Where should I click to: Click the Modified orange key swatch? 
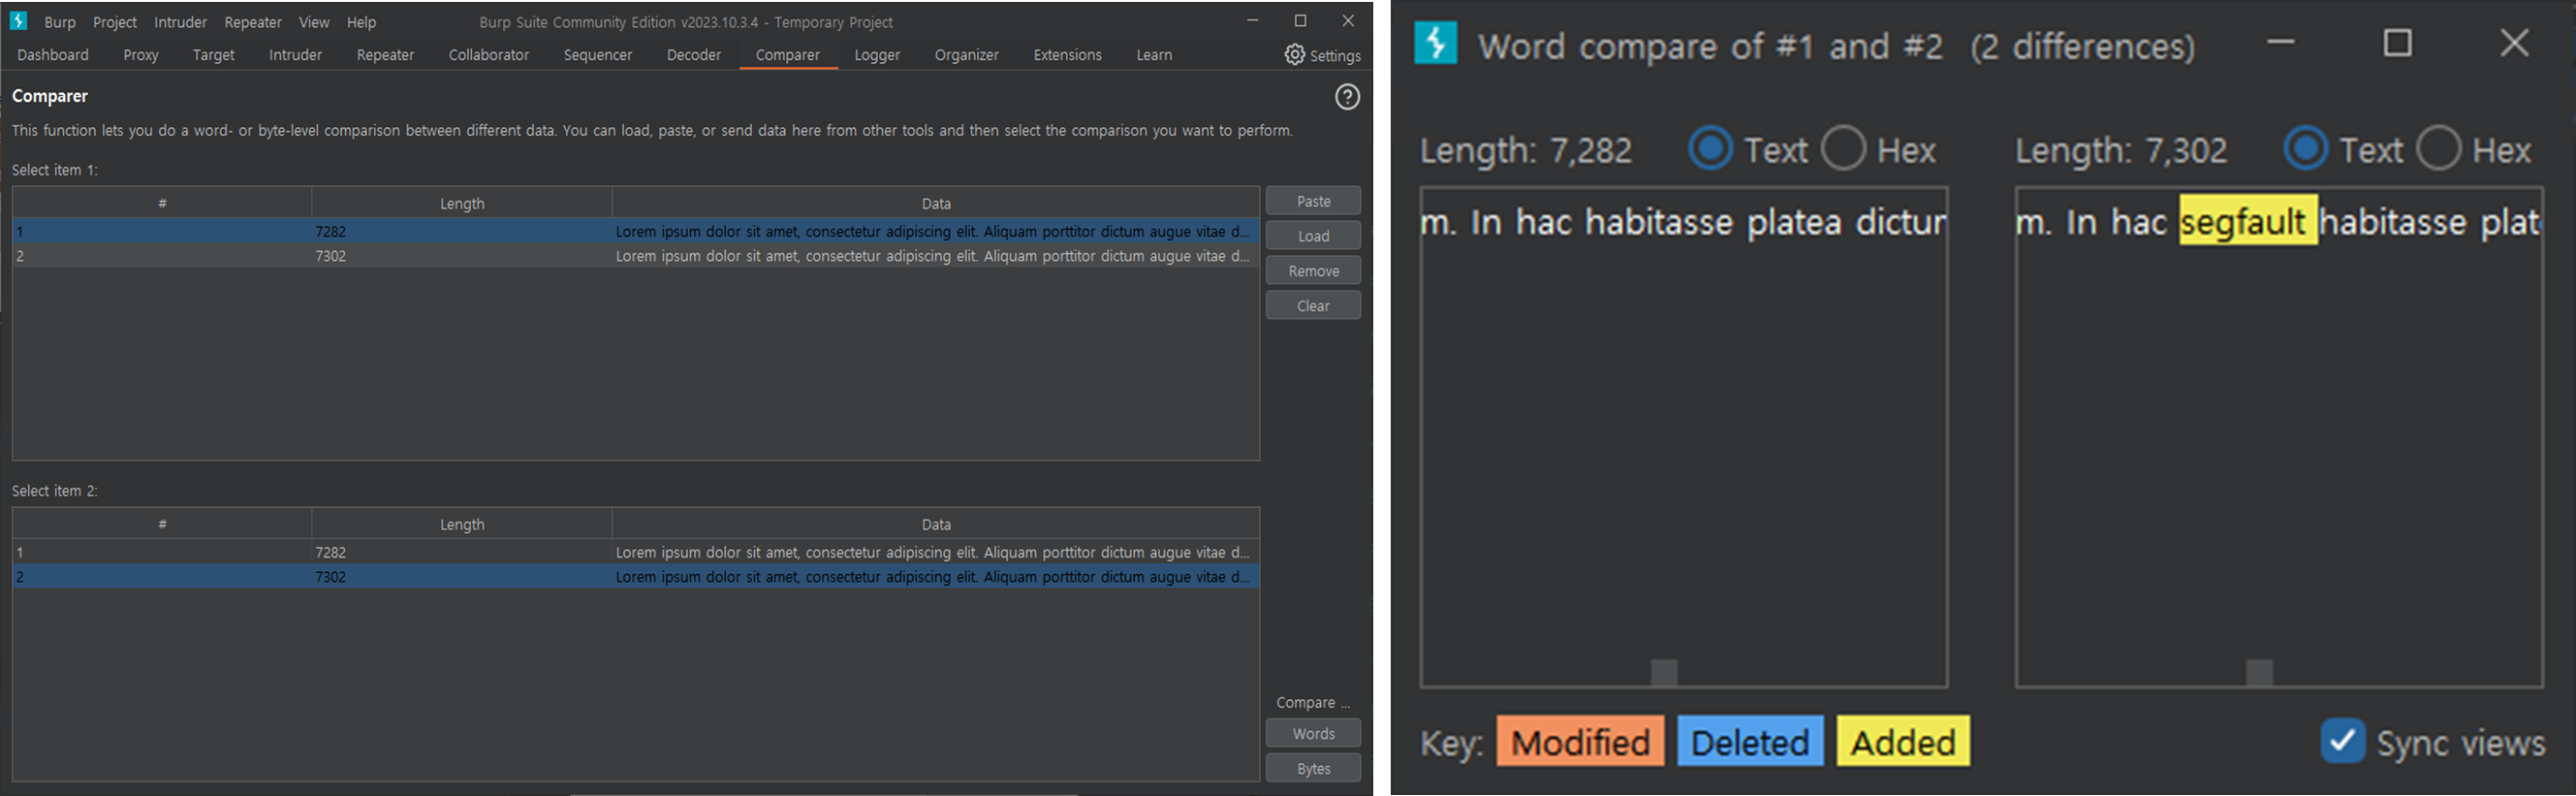pyautogui.click(x=1581, y=741)
